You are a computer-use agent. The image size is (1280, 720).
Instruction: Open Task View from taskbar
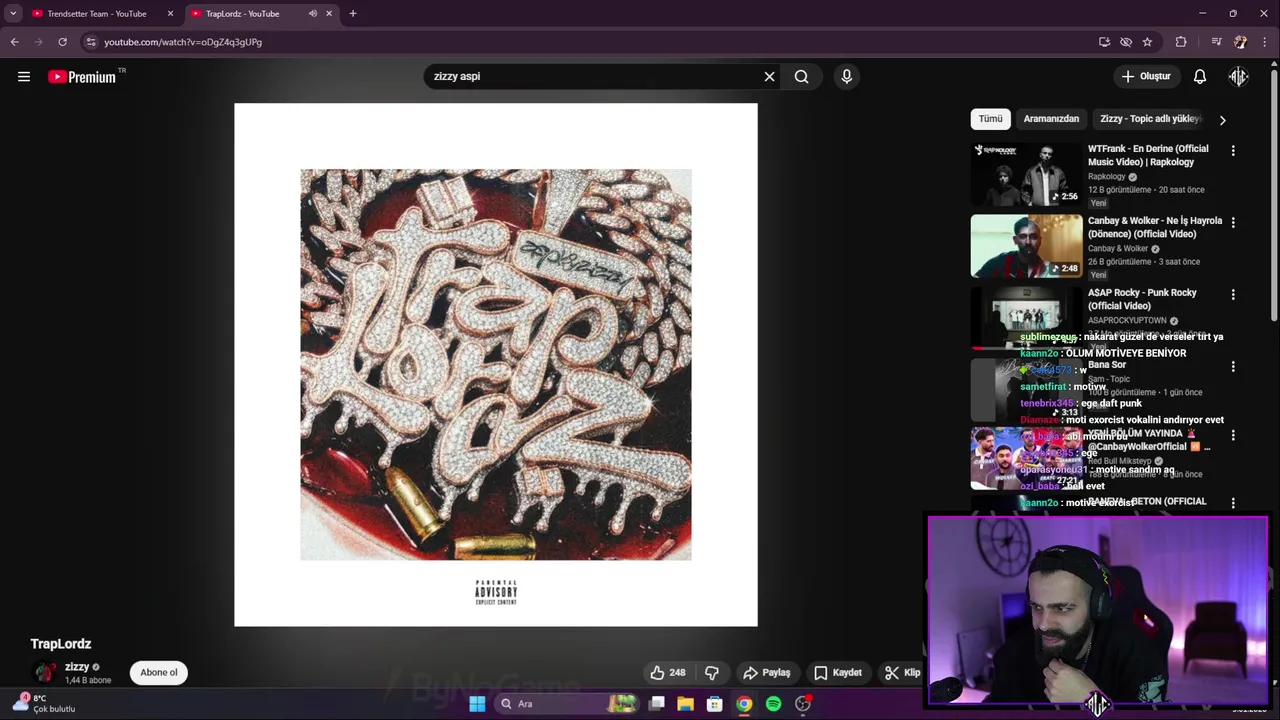point(657,704)
